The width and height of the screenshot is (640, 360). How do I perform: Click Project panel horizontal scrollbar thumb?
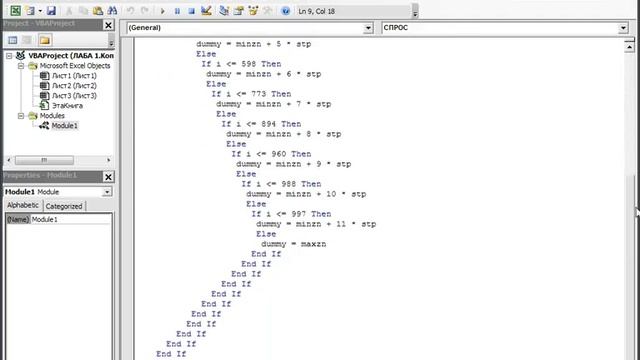click(44, 160)
